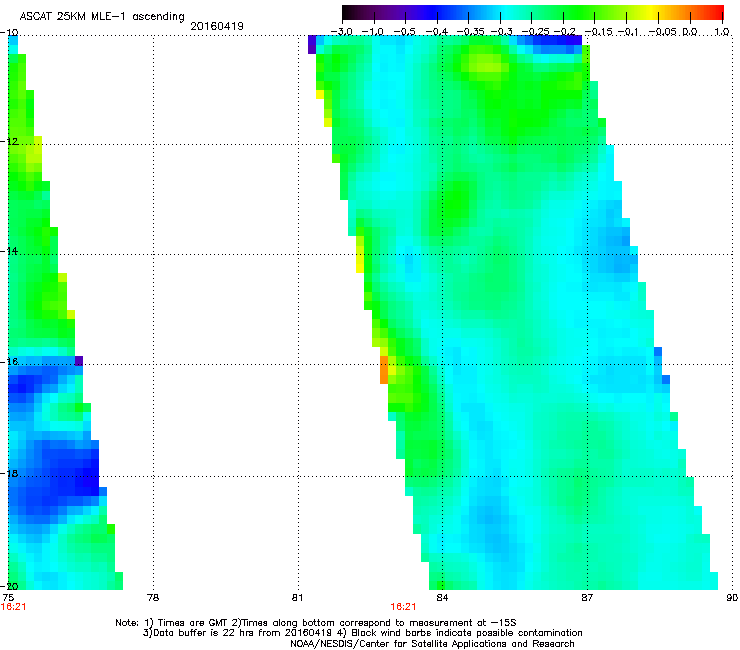740x650 pixels.
Task: Click the orange data cell on swath edge near -16
Action: point(384,370)
